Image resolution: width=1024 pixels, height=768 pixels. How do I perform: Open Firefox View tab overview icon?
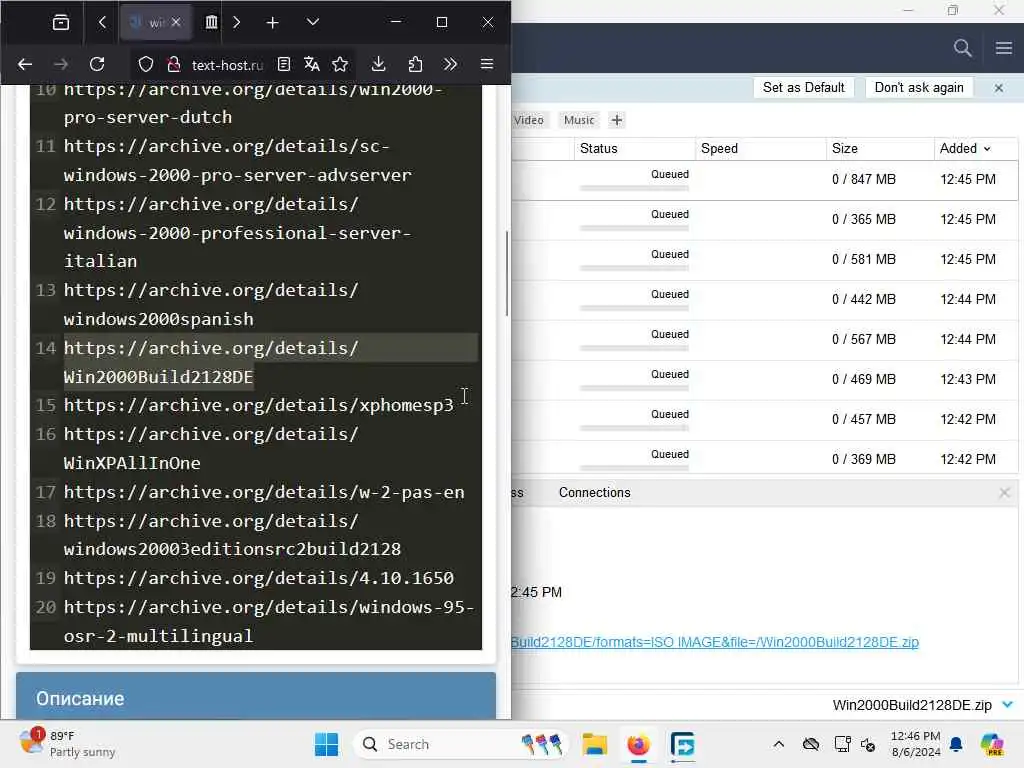pyautogui.click(x=61, y=23)
